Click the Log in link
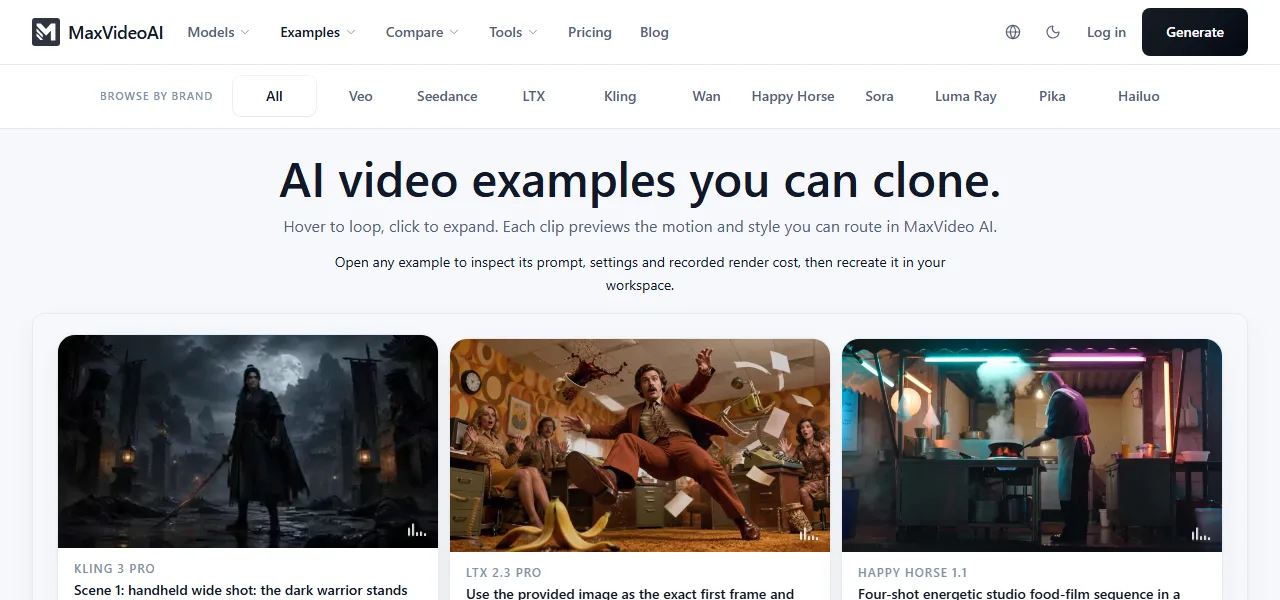The height and width of the screenshot is (600, 1280). tap(1106, 32)
